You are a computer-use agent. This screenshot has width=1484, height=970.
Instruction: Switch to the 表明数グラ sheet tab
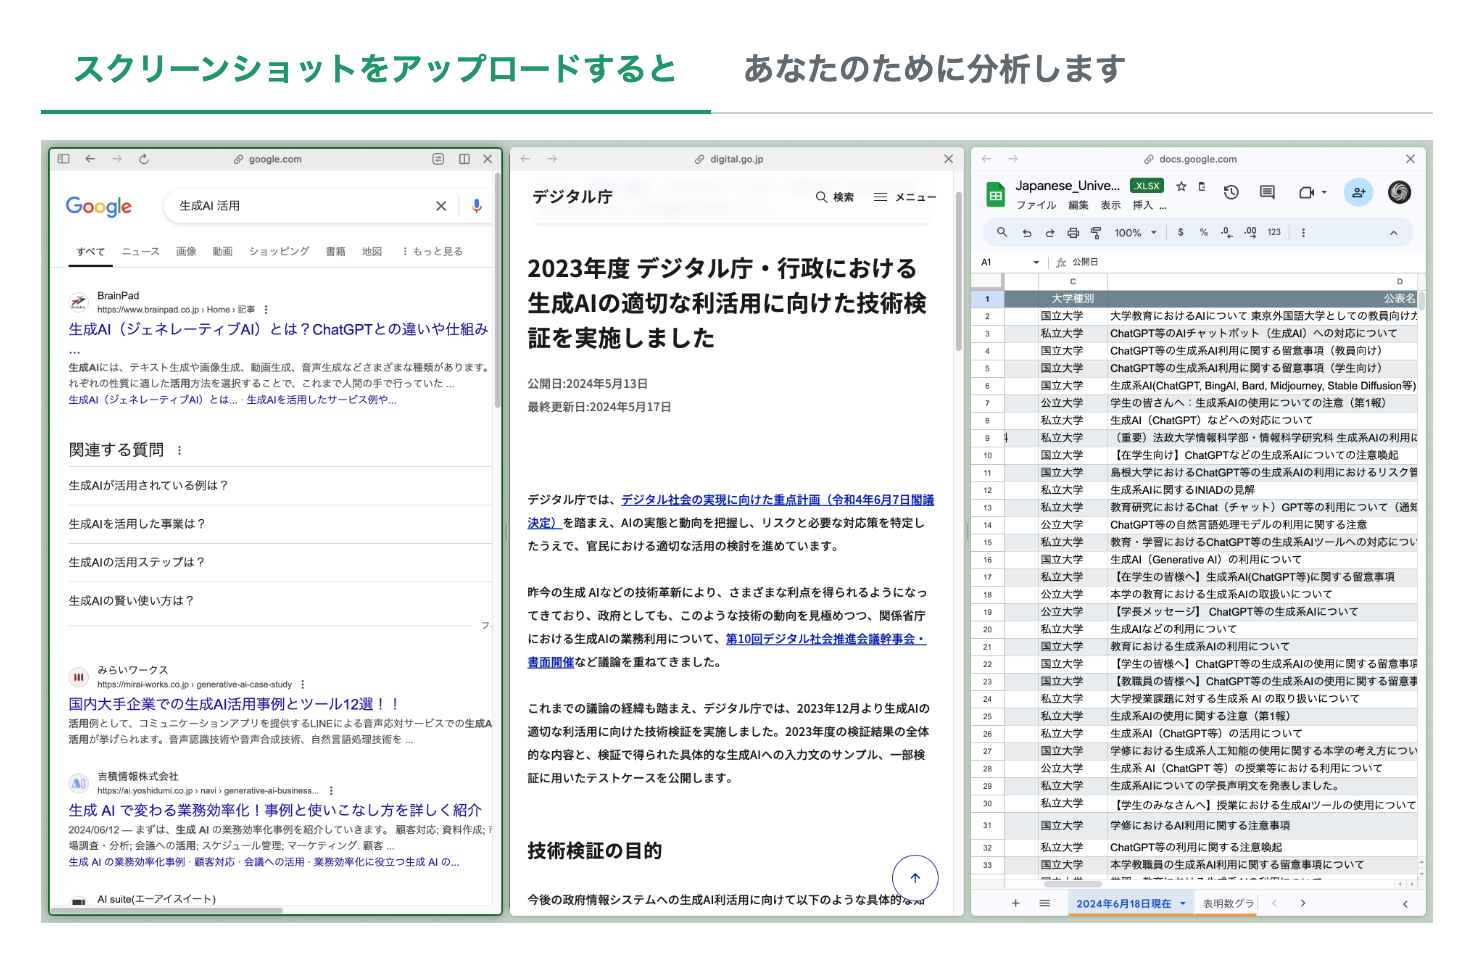(x=1228, y=903)
